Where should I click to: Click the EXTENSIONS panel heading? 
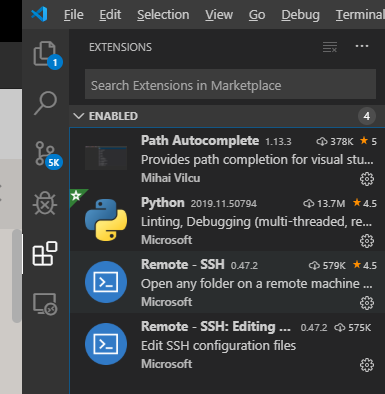coord(120,47)
